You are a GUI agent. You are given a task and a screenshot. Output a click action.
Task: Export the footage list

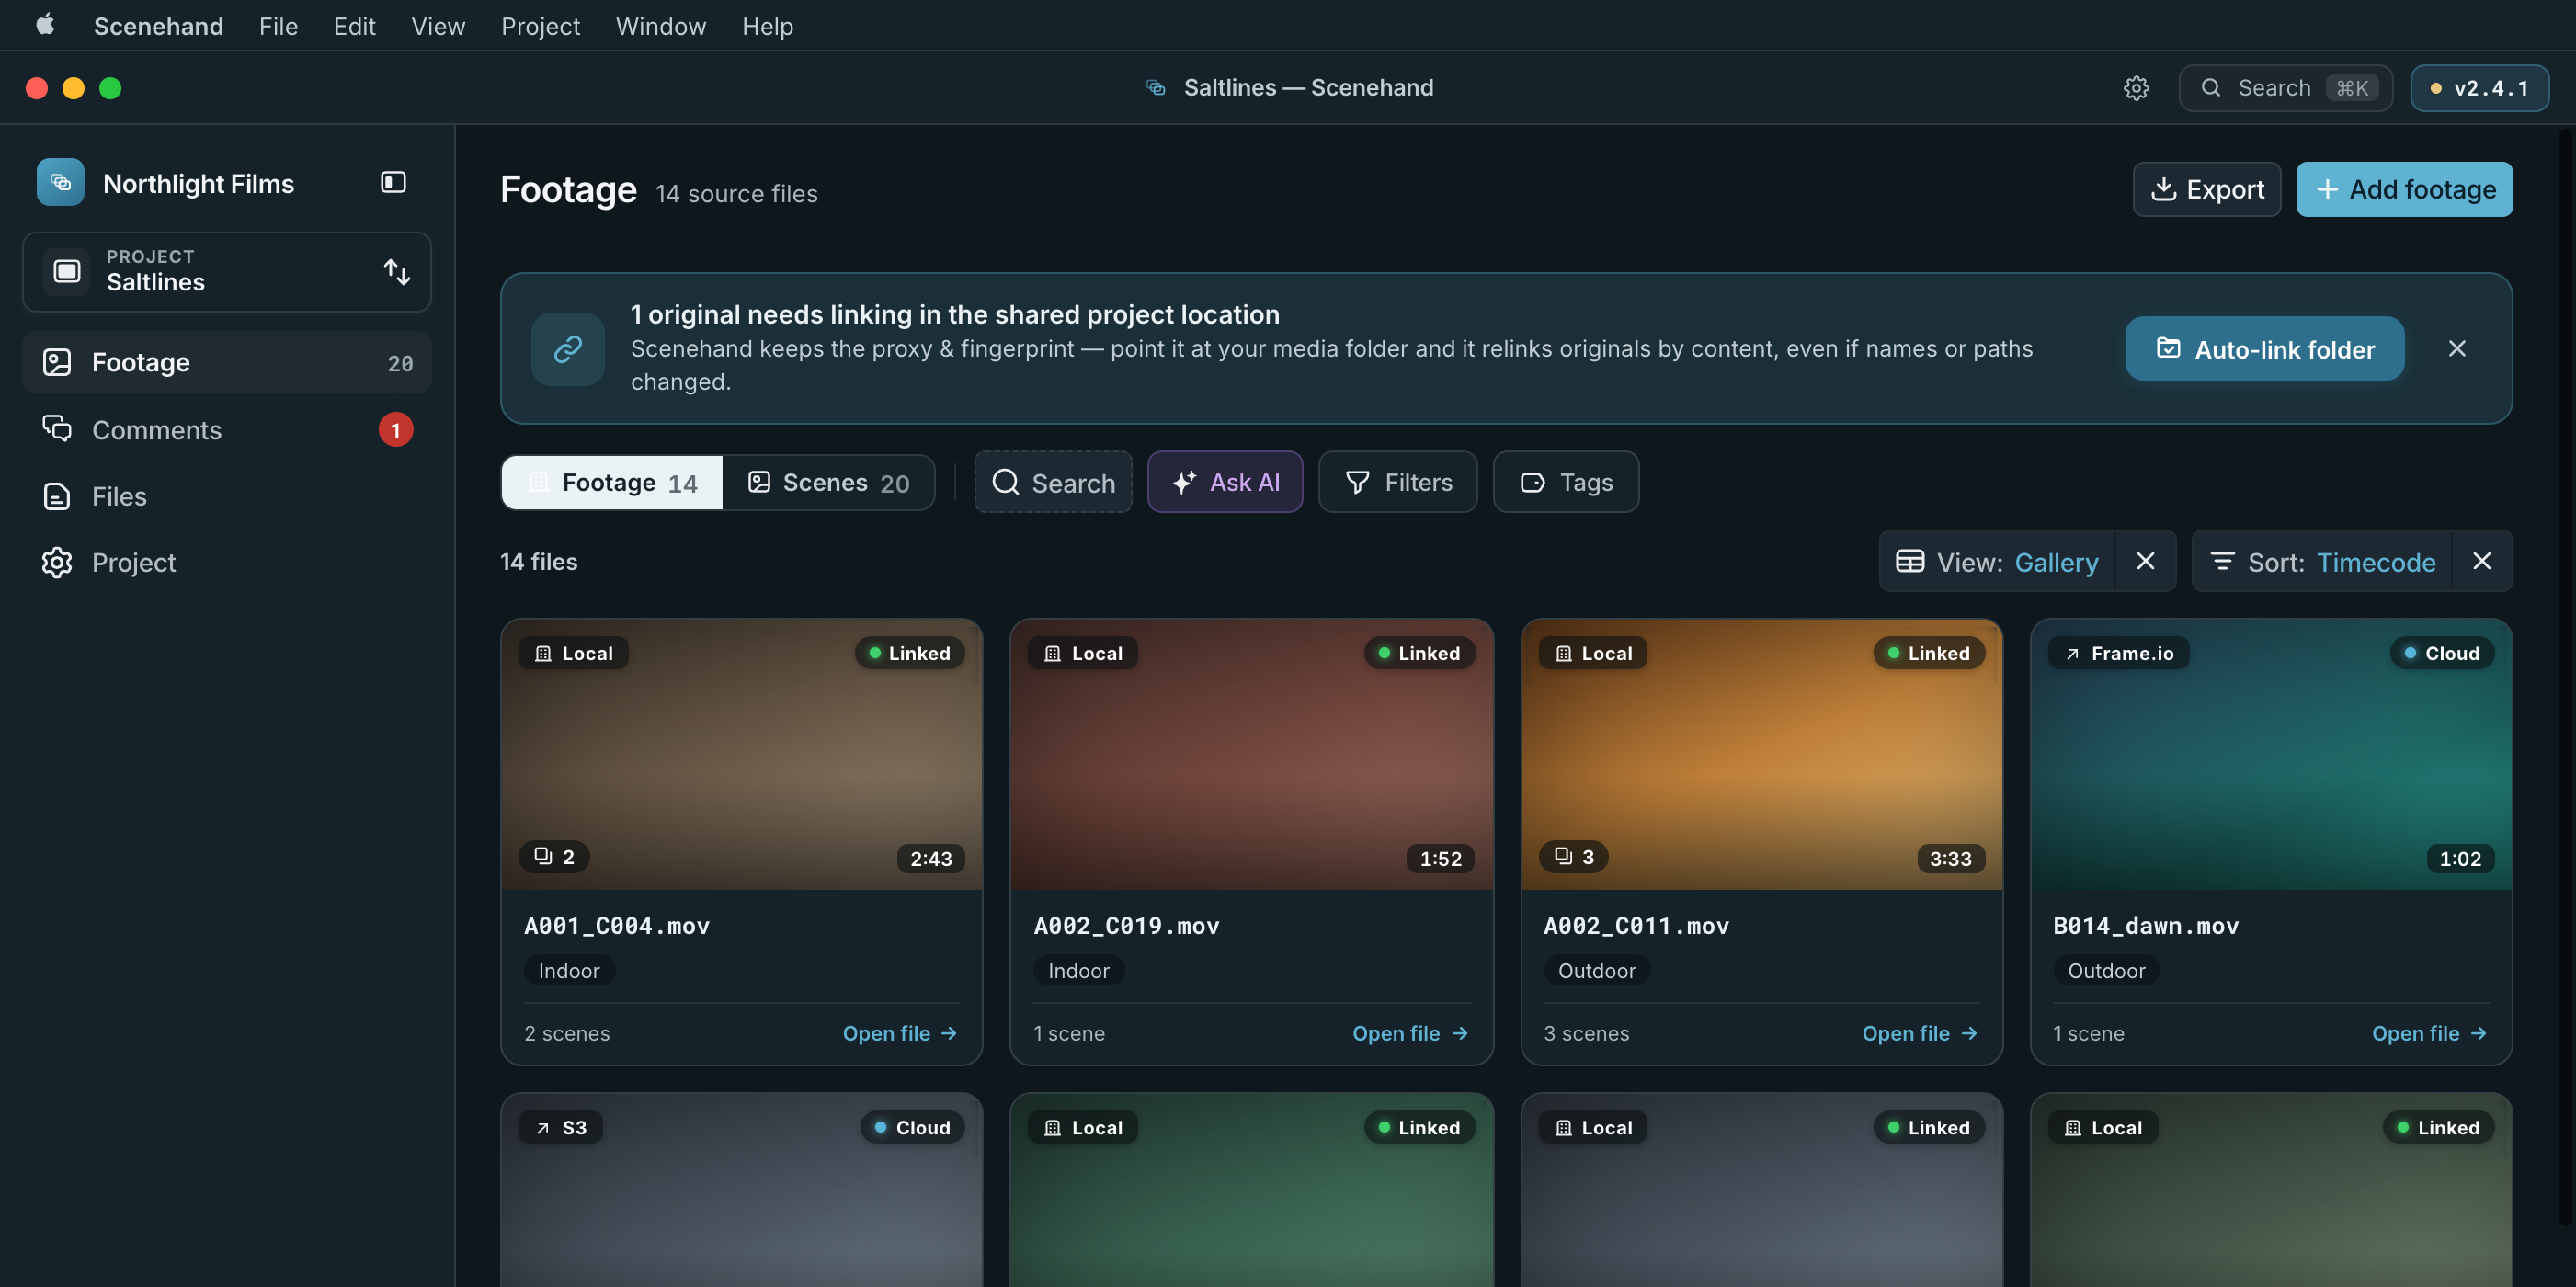(2206, 189)
